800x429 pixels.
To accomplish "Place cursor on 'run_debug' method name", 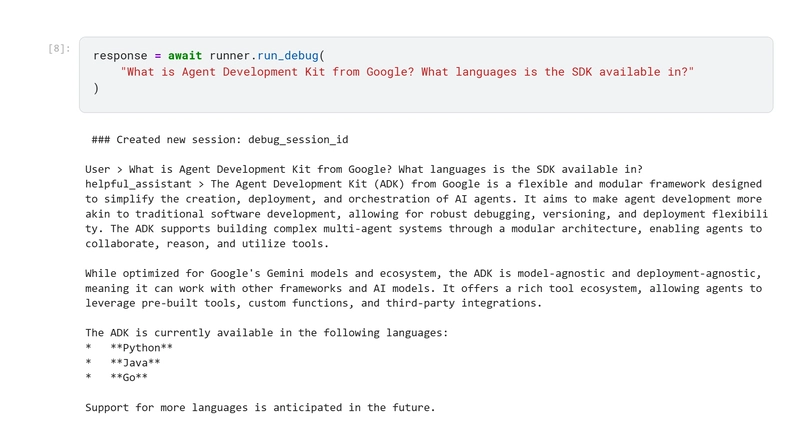I will coord(289,56).
